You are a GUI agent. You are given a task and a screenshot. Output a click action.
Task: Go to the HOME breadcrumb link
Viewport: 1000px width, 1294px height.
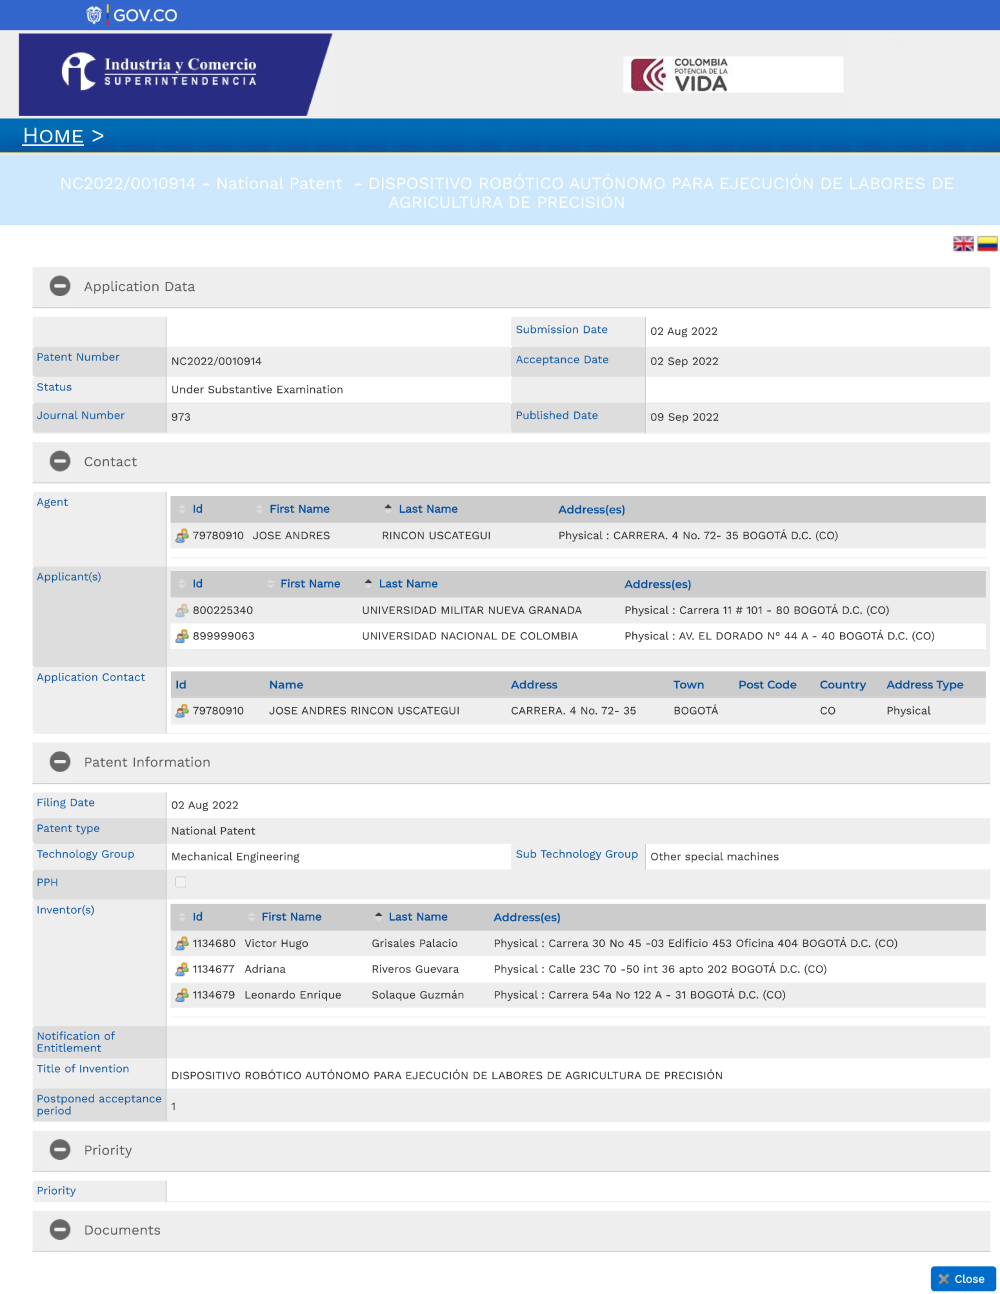click(x=53, y=136)
